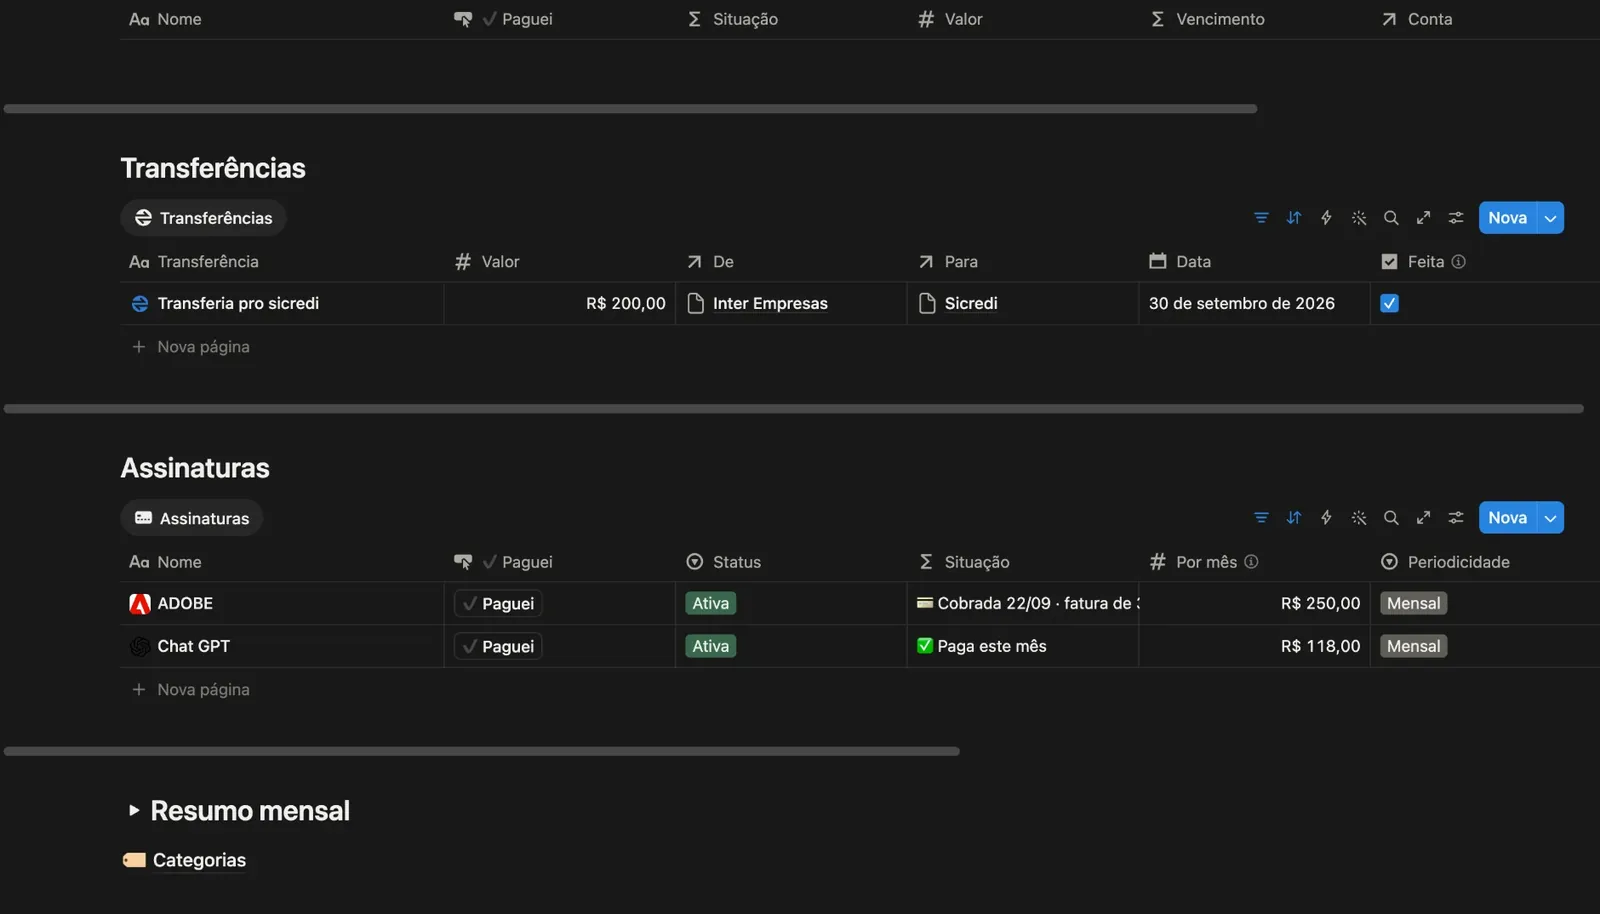This screenshot has width=1600, height=914.
Task: Click the info icon next to Feita
Action: [1459, 262]
